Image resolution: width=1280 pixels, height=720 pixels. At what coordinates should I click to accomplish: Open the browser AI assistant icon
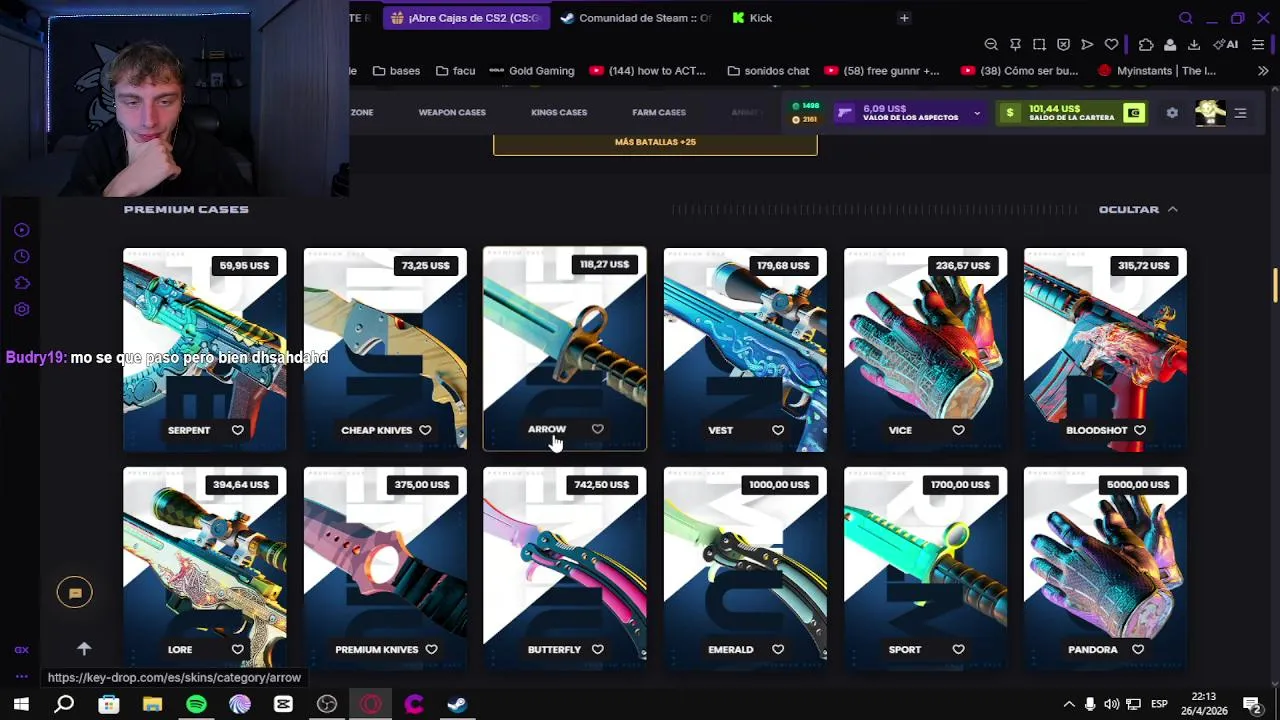[1226, 45]
